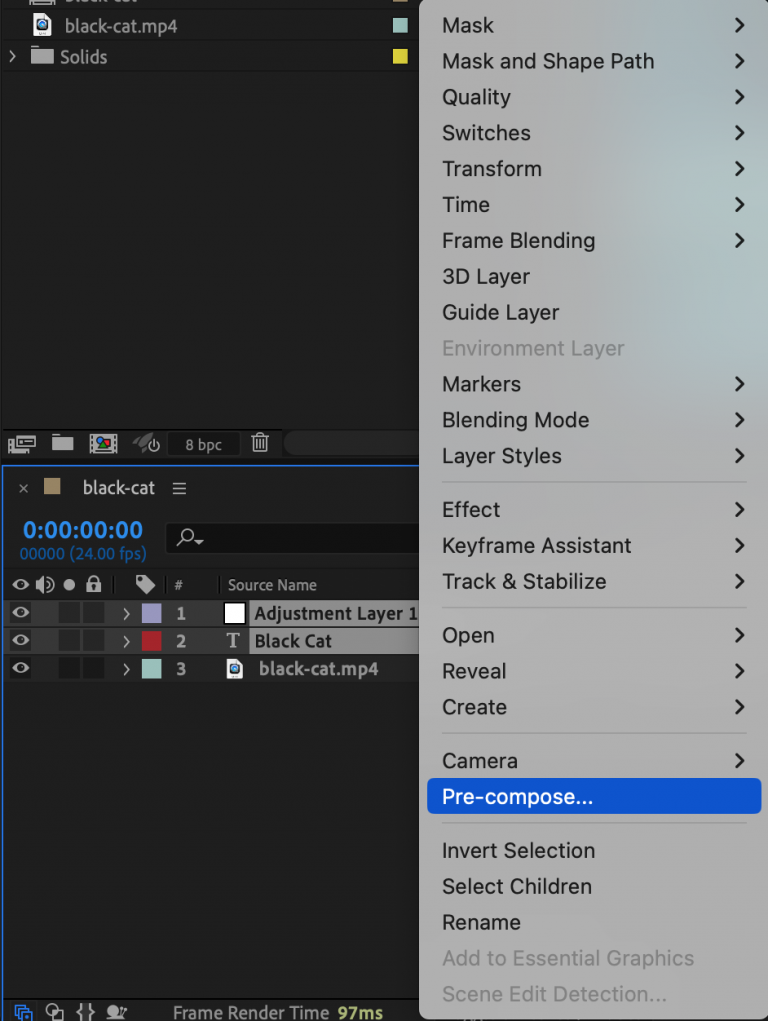The image size is (768, 1021).
Task: Toggle the Layer Switches pane icon
Action: pyautogui.click(x=24, y=1012)
